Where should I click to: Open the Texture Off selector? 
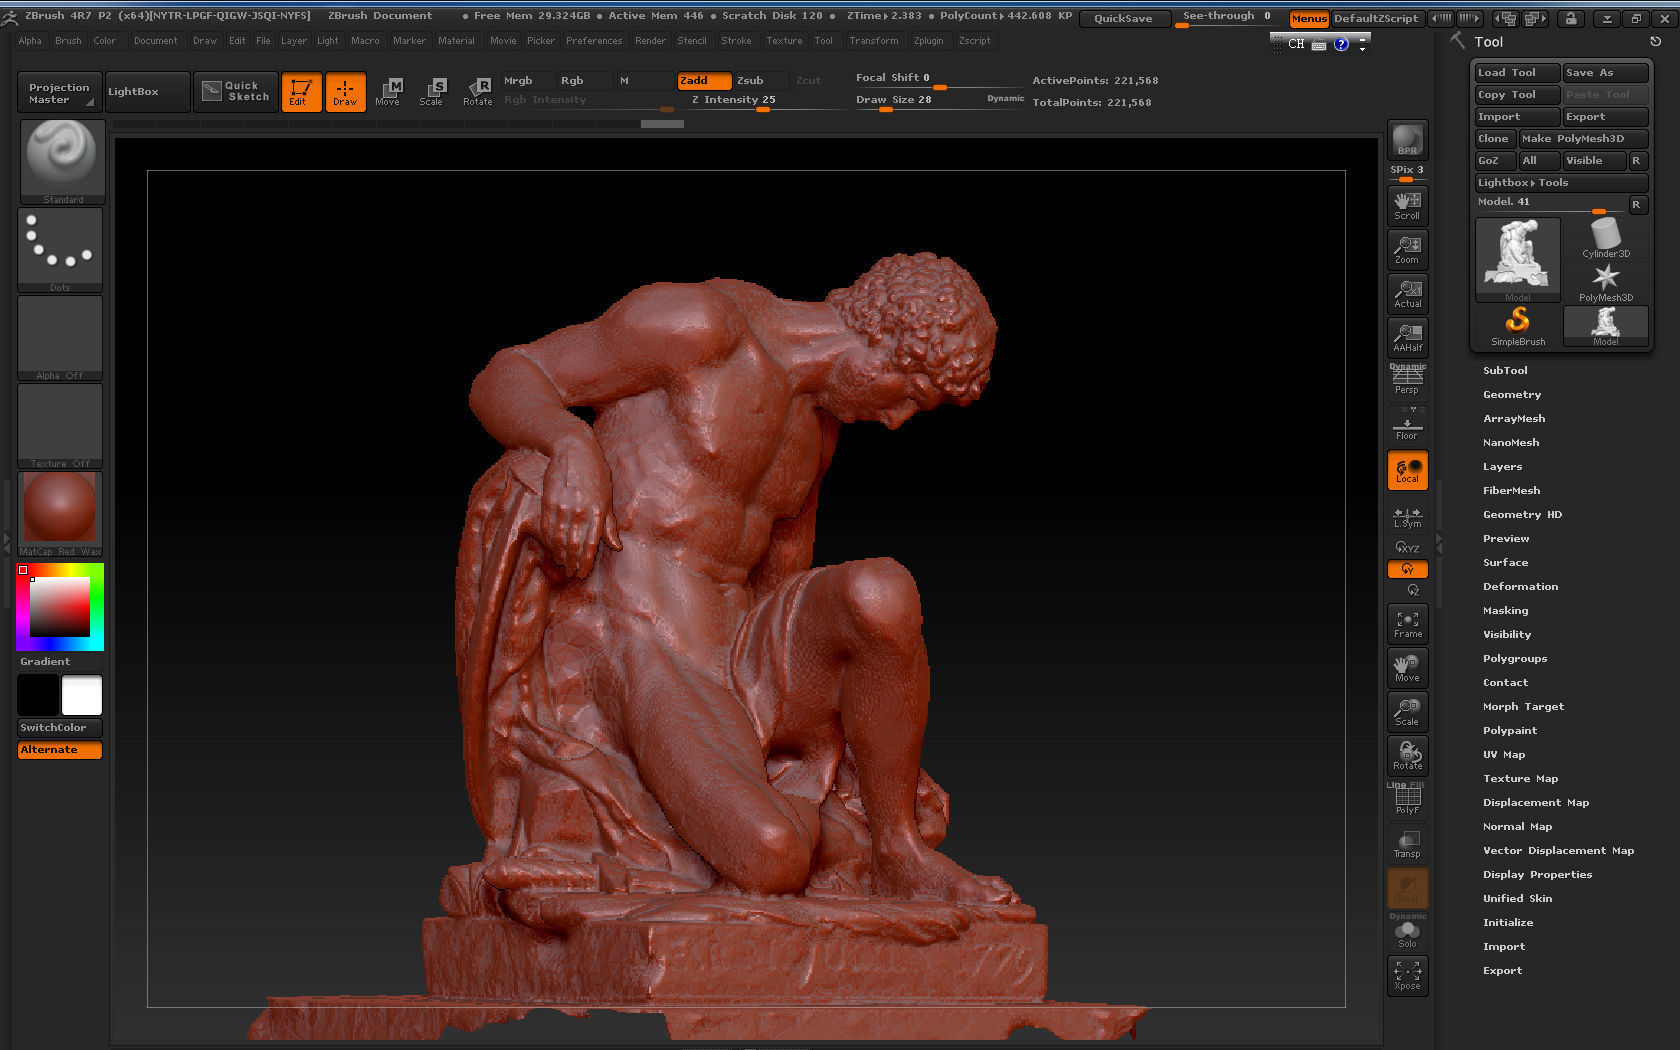(x=61, y=426)
